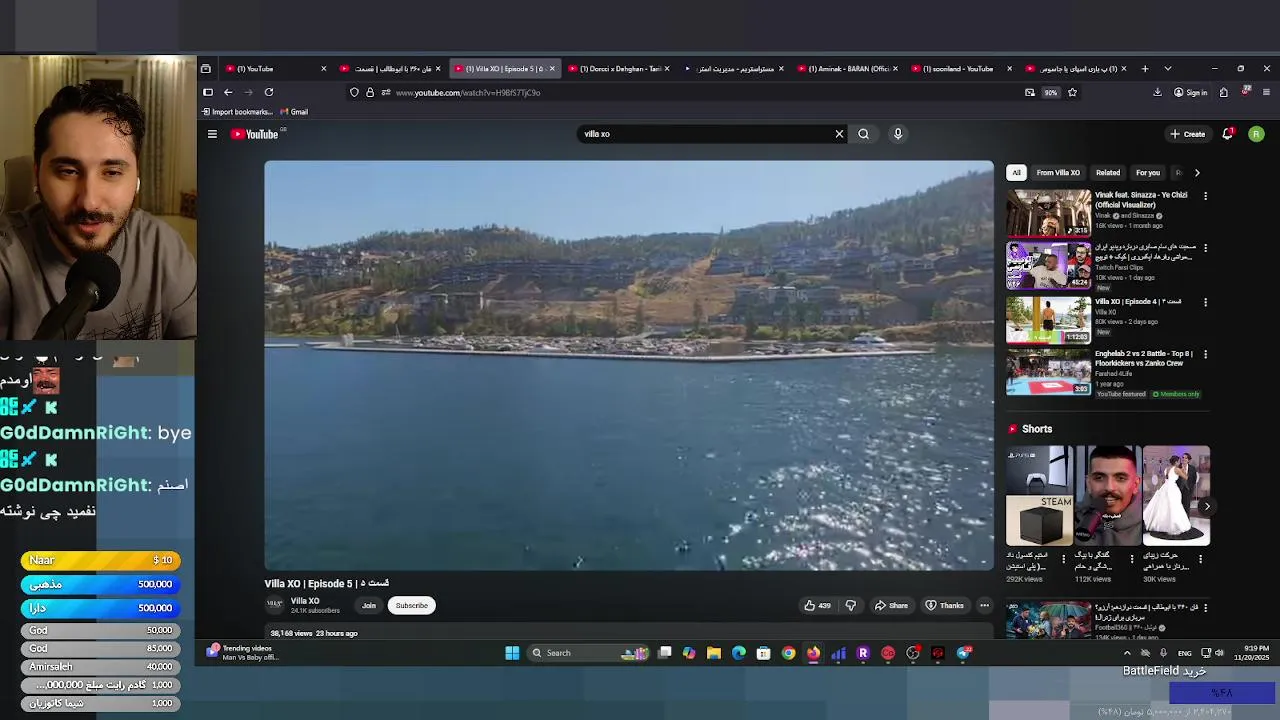Click the site padlock icon in the address bar
Image resolution: width=1280 pixels, height=720 pixels.
(x=370, y=92)
